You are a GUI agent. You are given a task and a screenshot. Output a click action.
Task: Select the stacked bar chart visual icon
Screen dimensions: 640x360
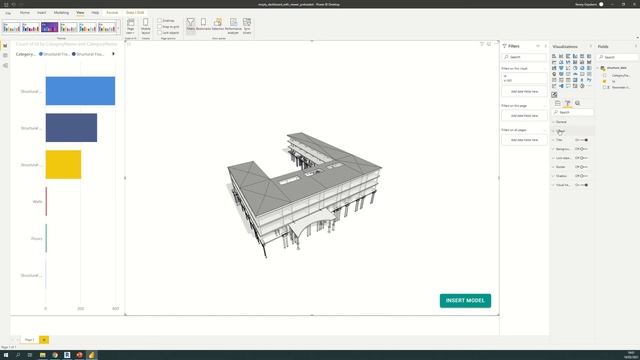click(554, 56)
